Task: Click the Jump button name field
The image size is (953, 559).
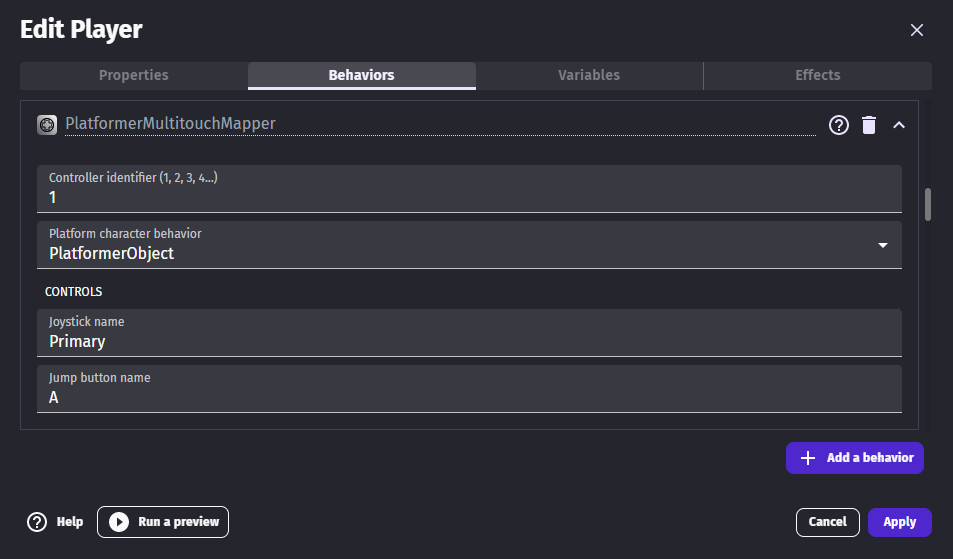Action: click(470, 397)
